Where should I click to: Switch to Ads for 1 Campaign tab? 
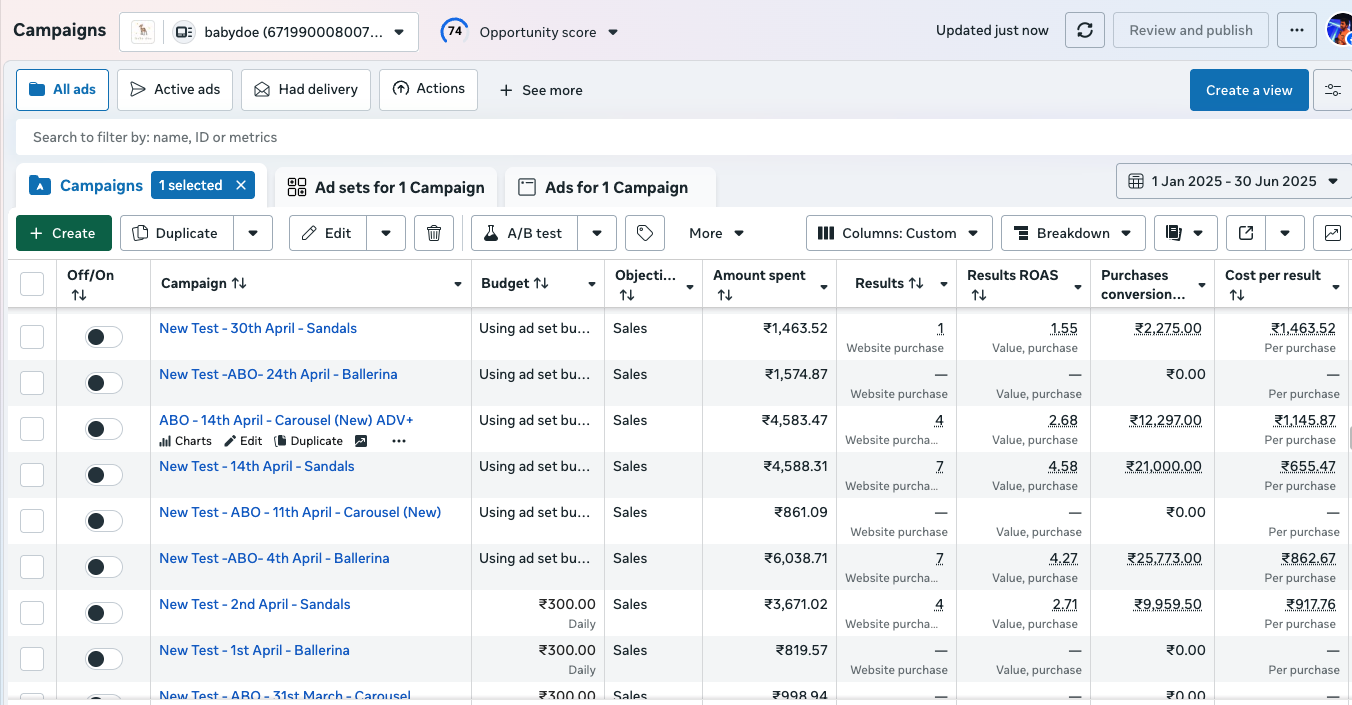pos(610,187)
